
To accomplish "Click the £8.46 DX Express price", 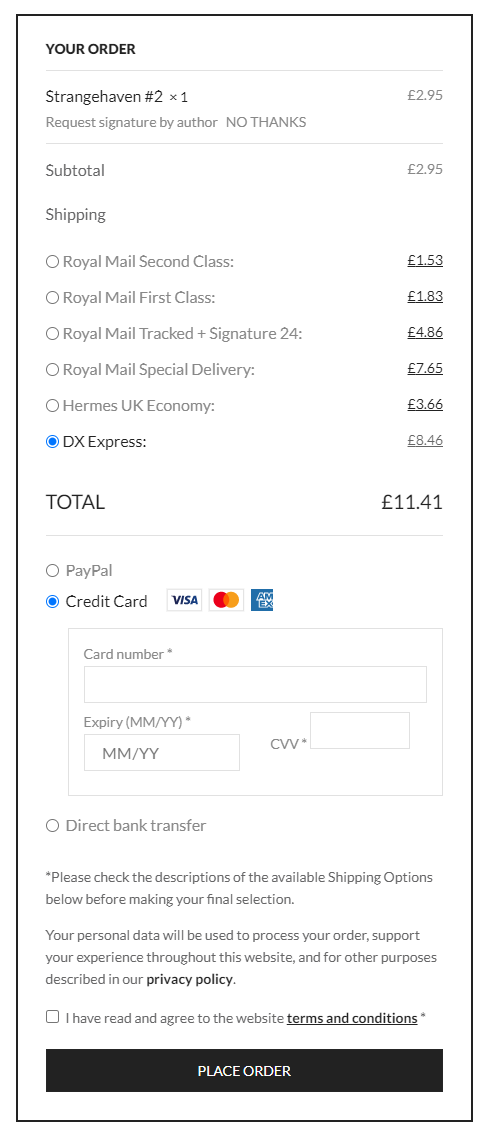I will point(425,440).
